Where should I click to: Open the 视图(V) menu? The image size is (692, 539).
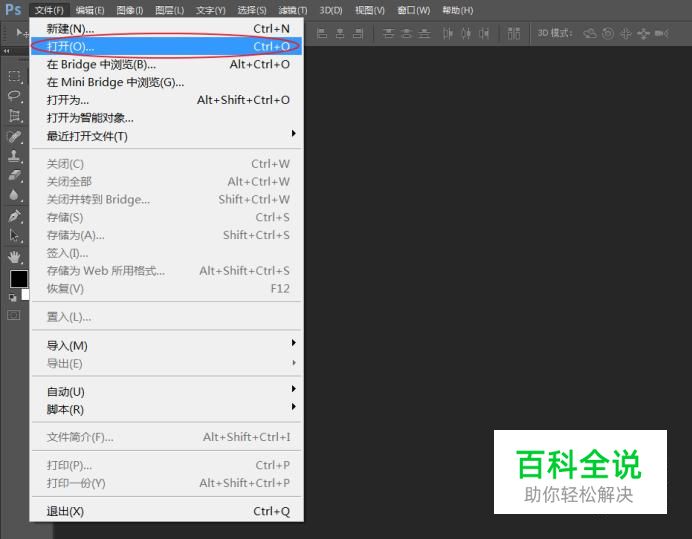coord(370,10)
